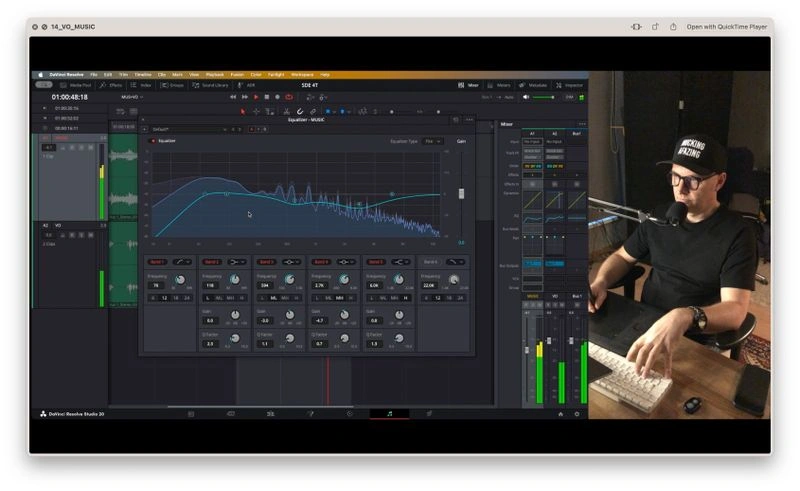Open the Media Pool panel
This screenshot has height=491, width=800.
[76, 85]
